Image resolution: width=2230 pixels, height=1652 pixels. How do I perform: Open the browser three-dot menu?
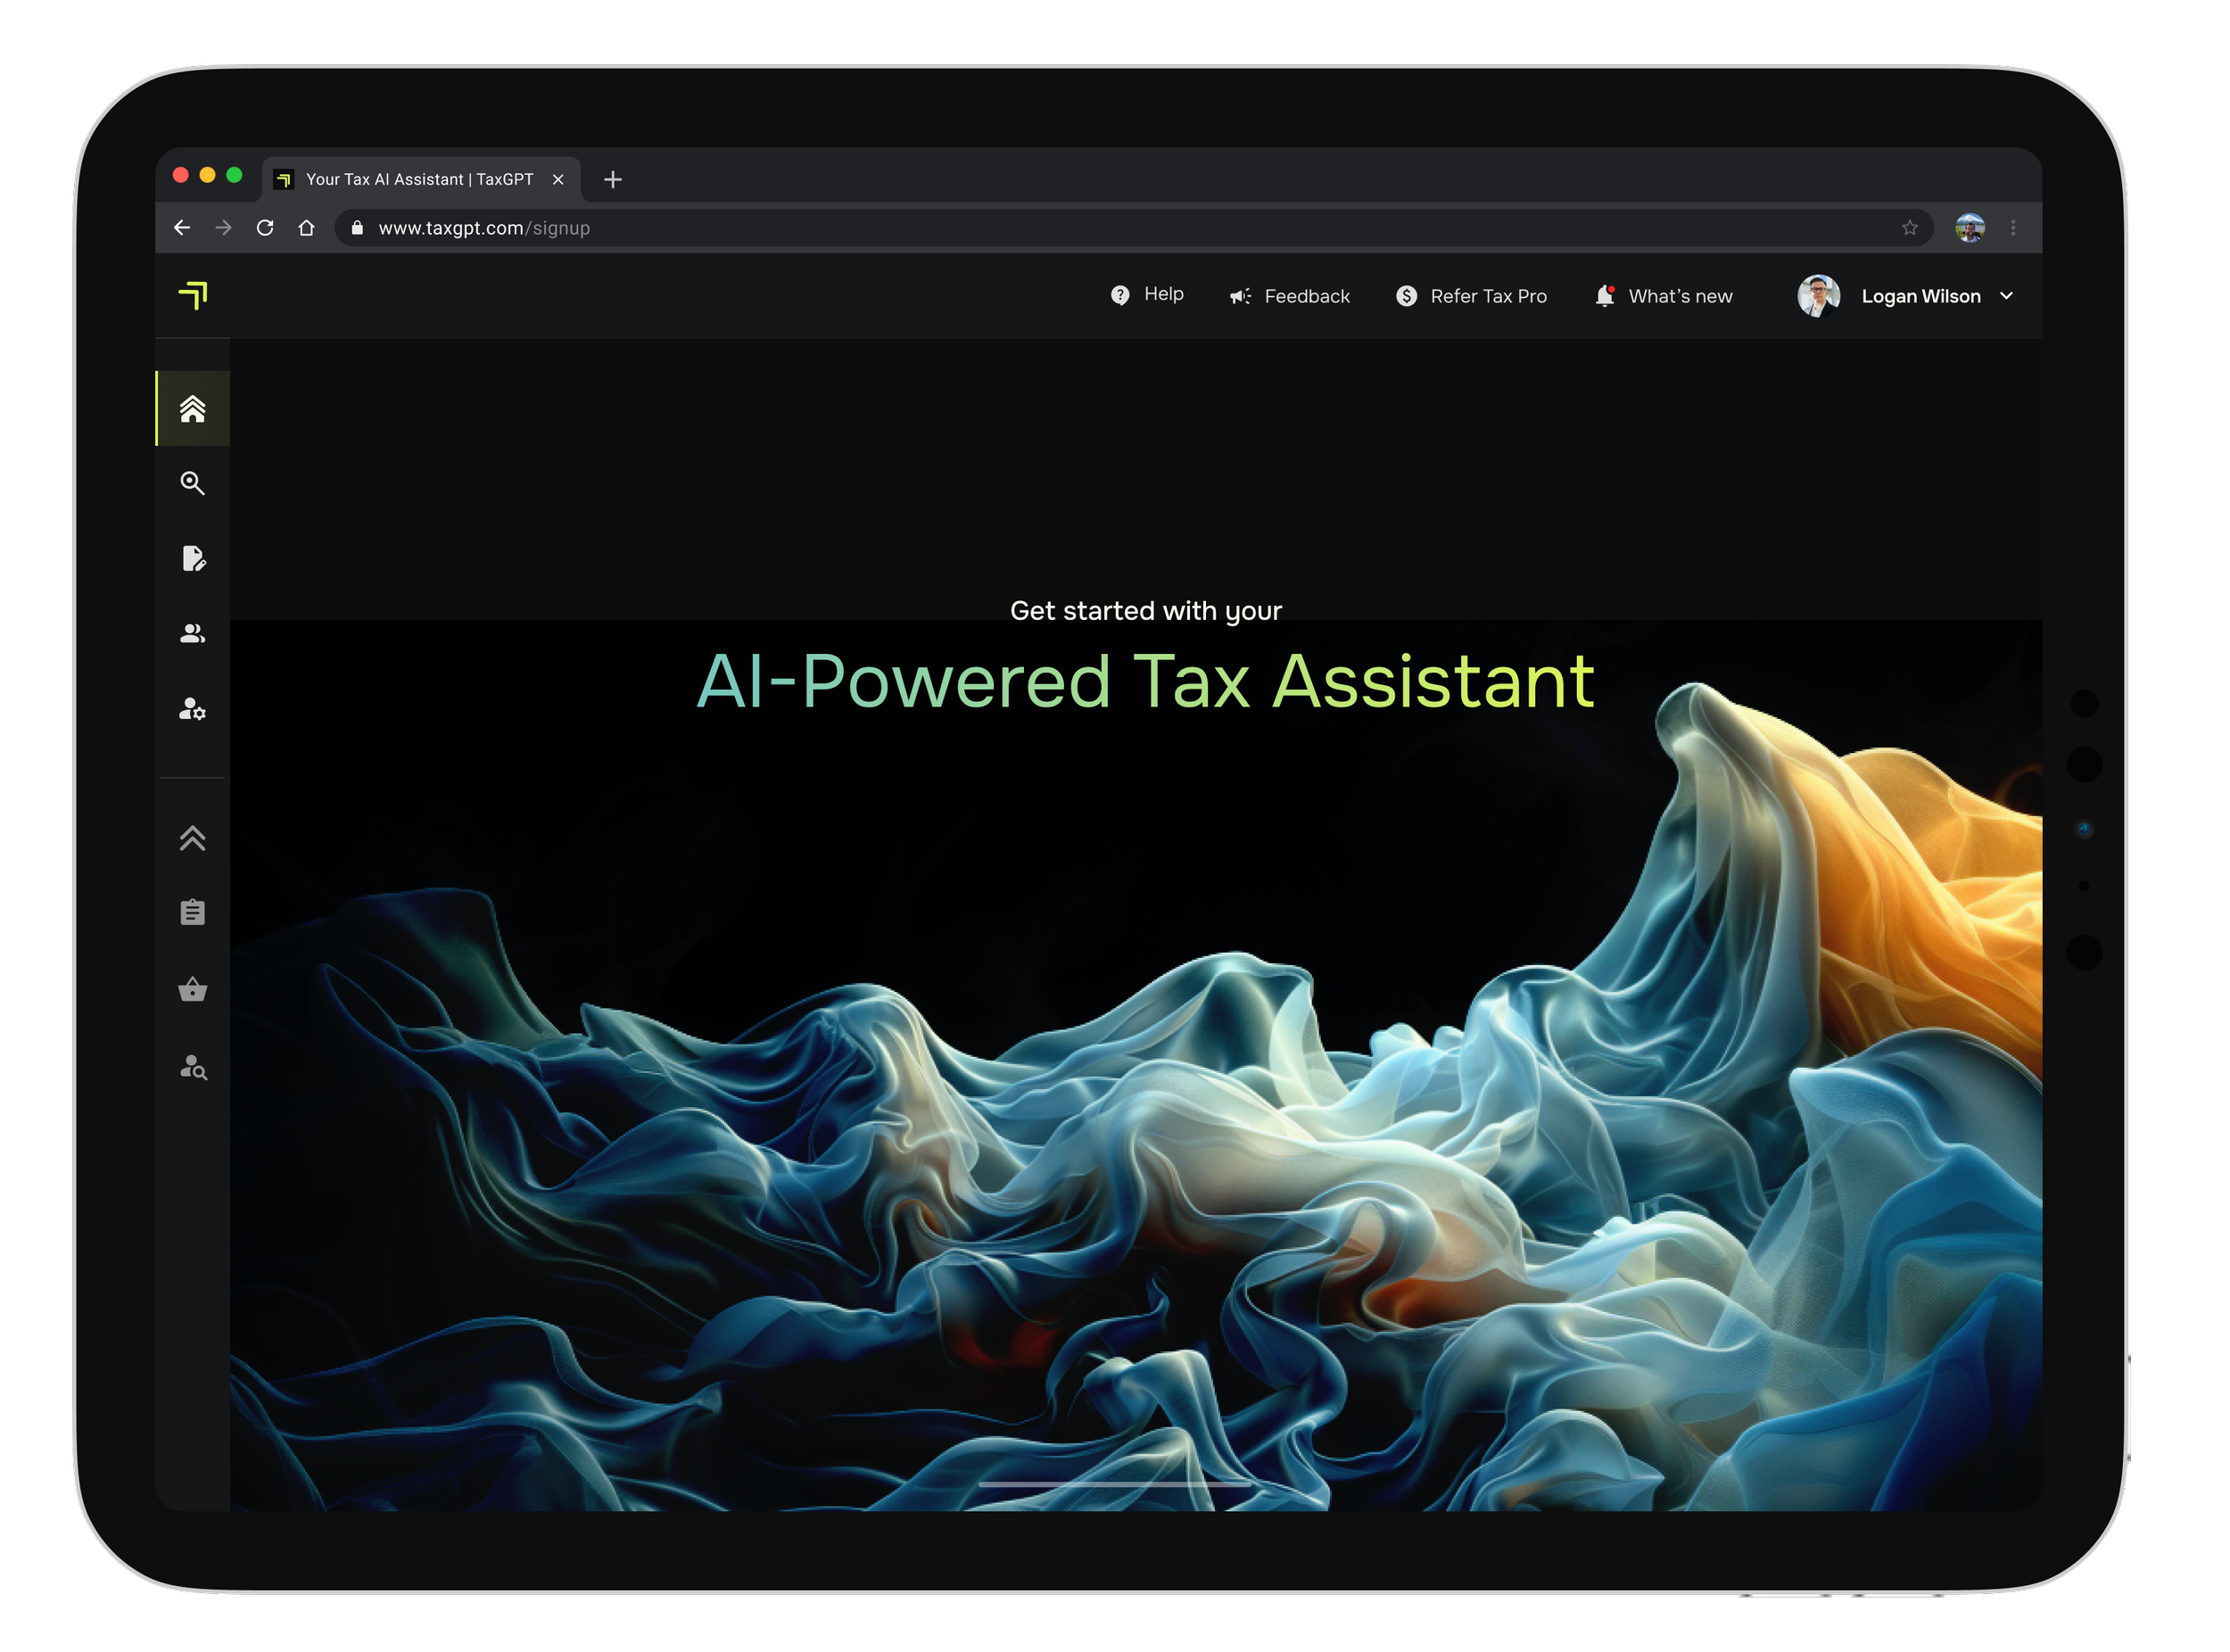[x=2013, y=228]
